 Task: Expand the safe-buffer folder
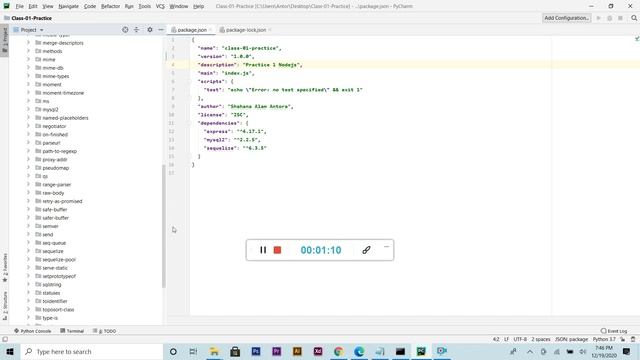(28, 209)
